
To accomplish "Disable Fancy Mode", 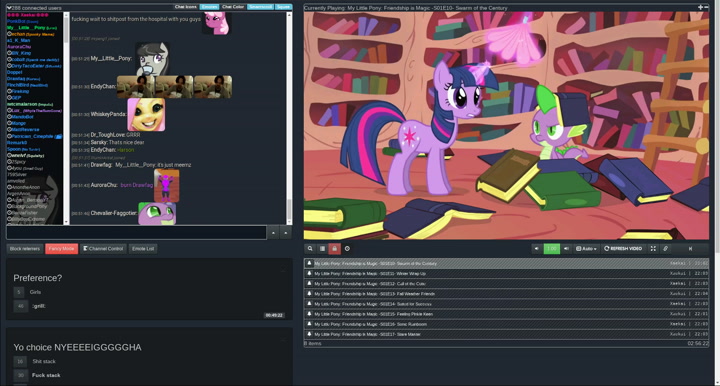I will [62, 249].
